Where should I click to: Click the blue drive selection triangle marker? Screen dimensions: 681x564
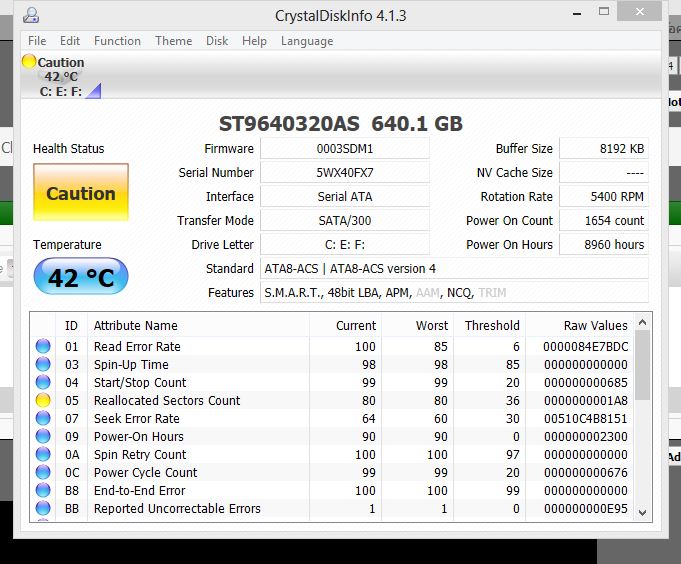click(93, 91)
